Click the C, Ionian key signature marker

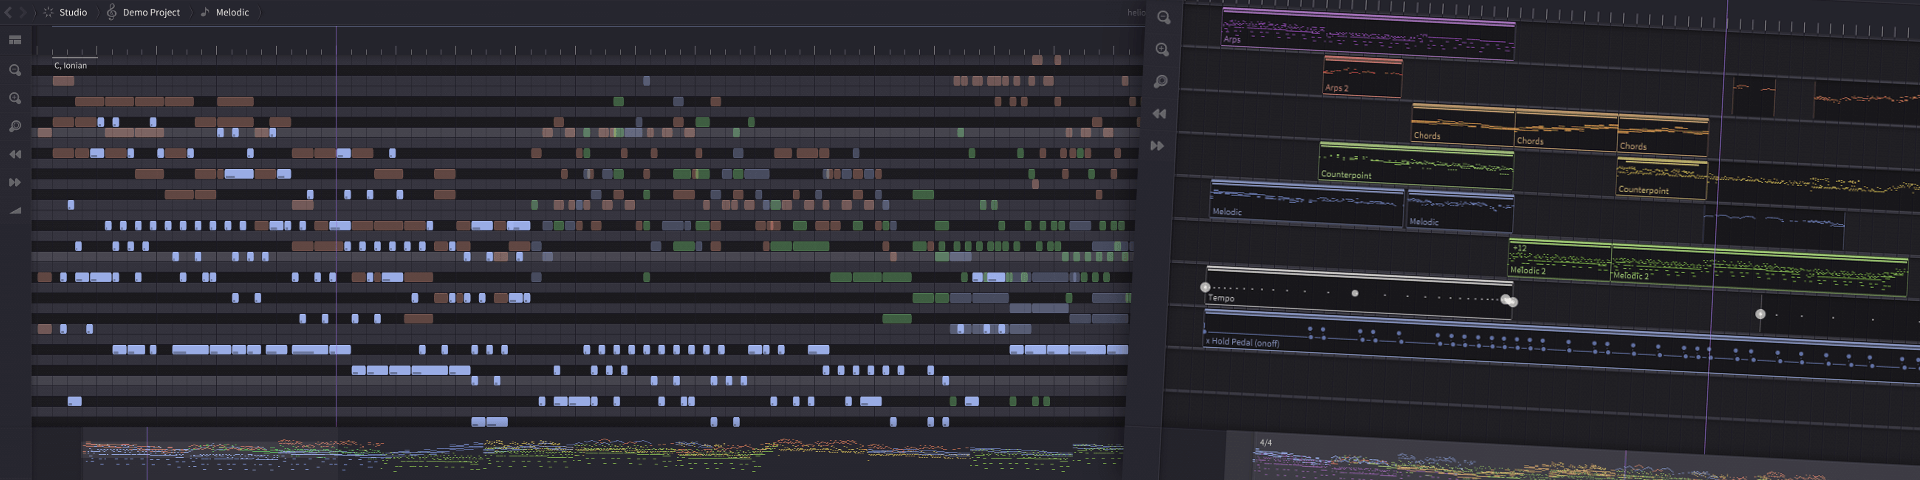[70, 65]
